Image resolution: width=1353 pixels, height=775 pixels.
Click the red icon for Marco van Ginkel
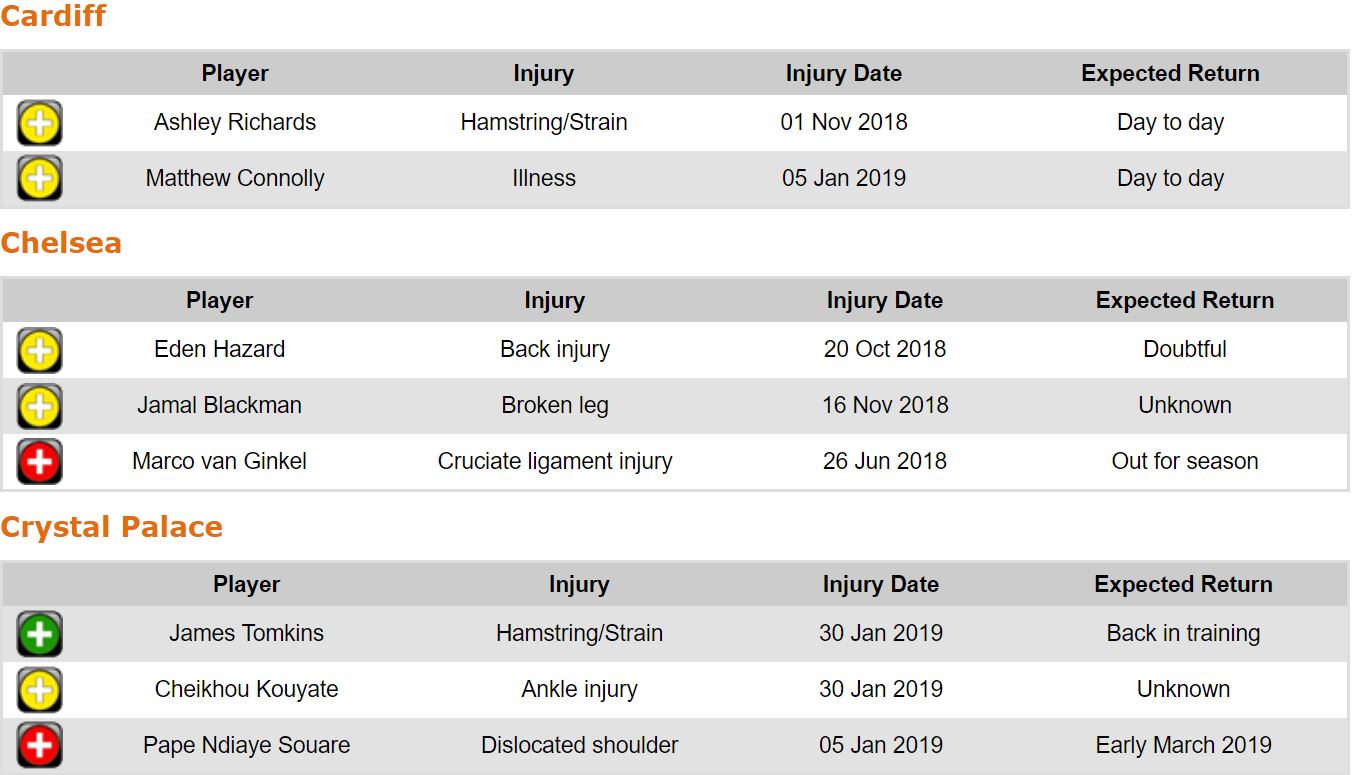[x=40, y=462]
